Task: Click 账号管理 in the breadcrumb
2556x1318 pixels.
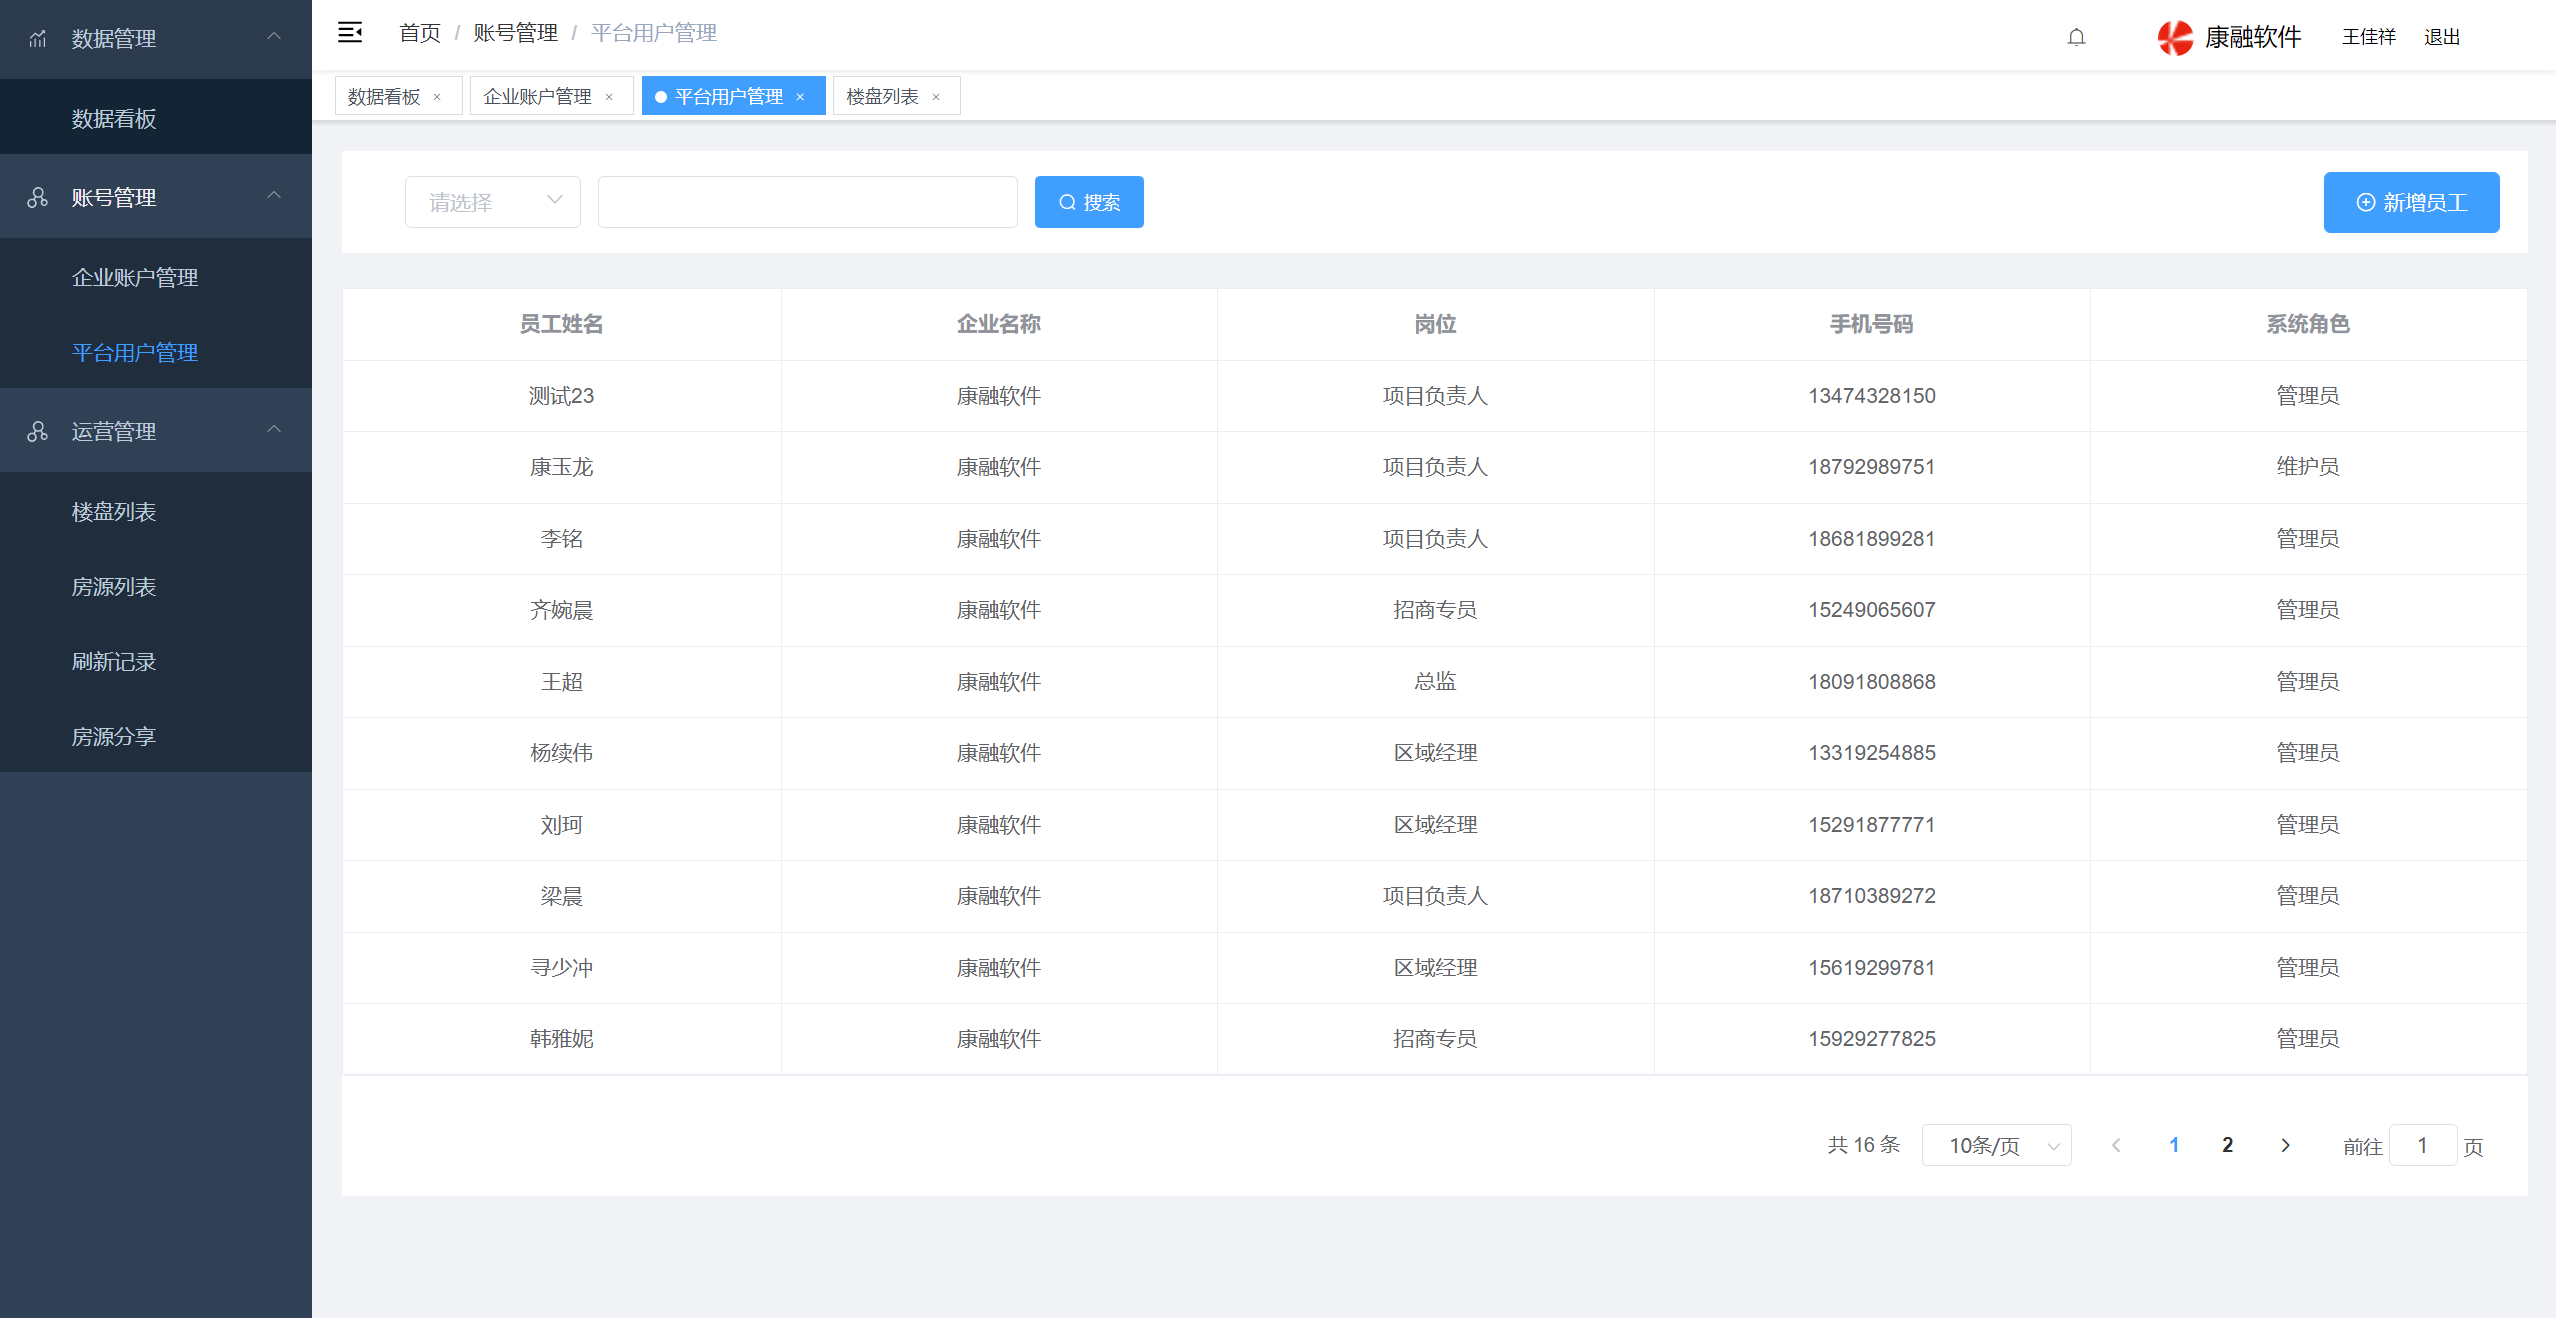Action: tap(516, 33)
